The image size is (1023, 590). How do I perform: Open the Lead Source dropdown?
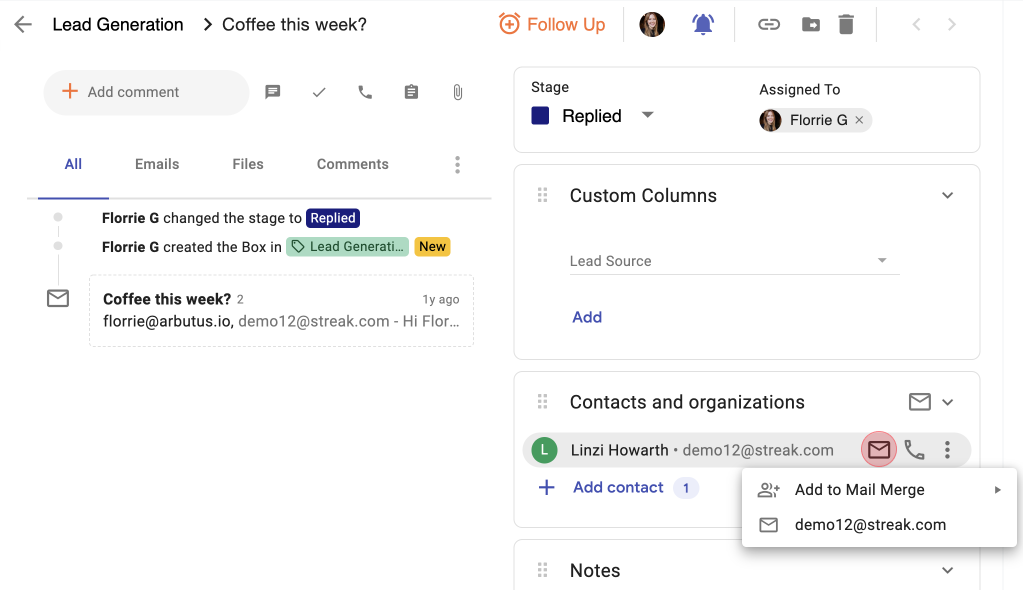[735, 261]
